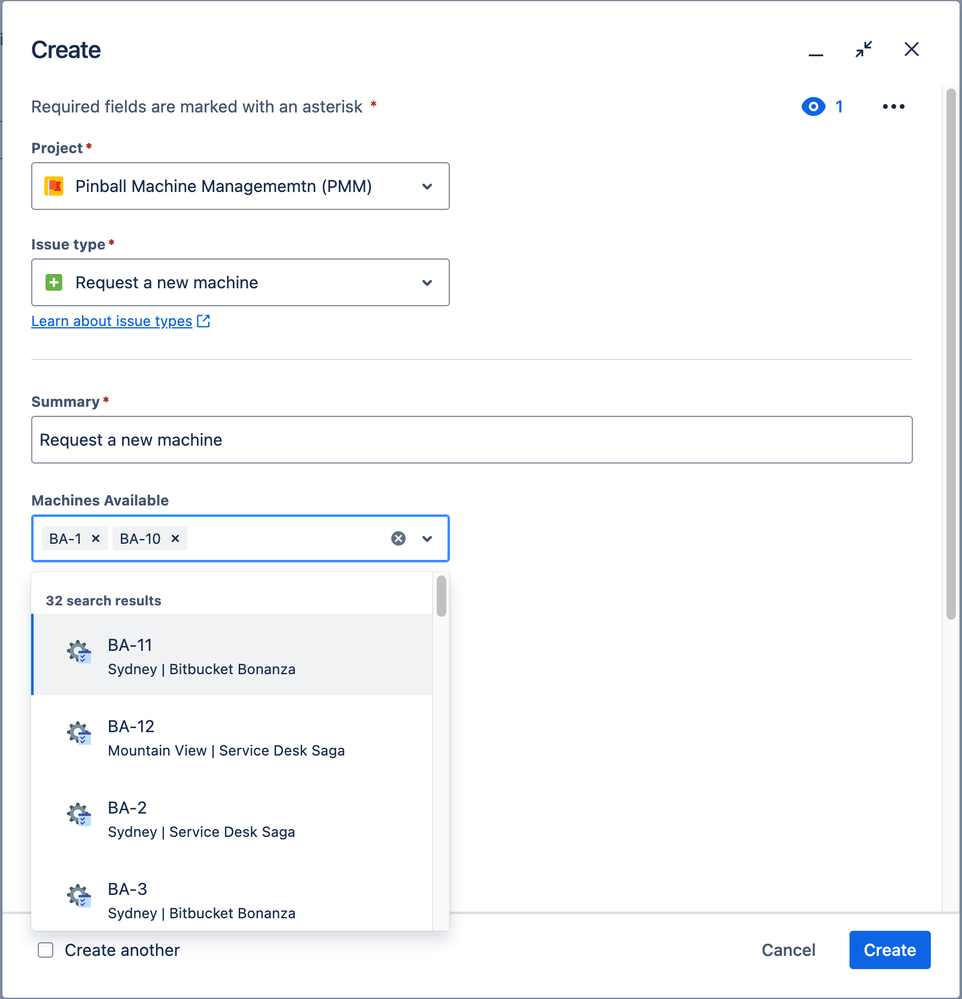Click the Cancel button
The height and width of the screenshot is (999, 962).
788,950
